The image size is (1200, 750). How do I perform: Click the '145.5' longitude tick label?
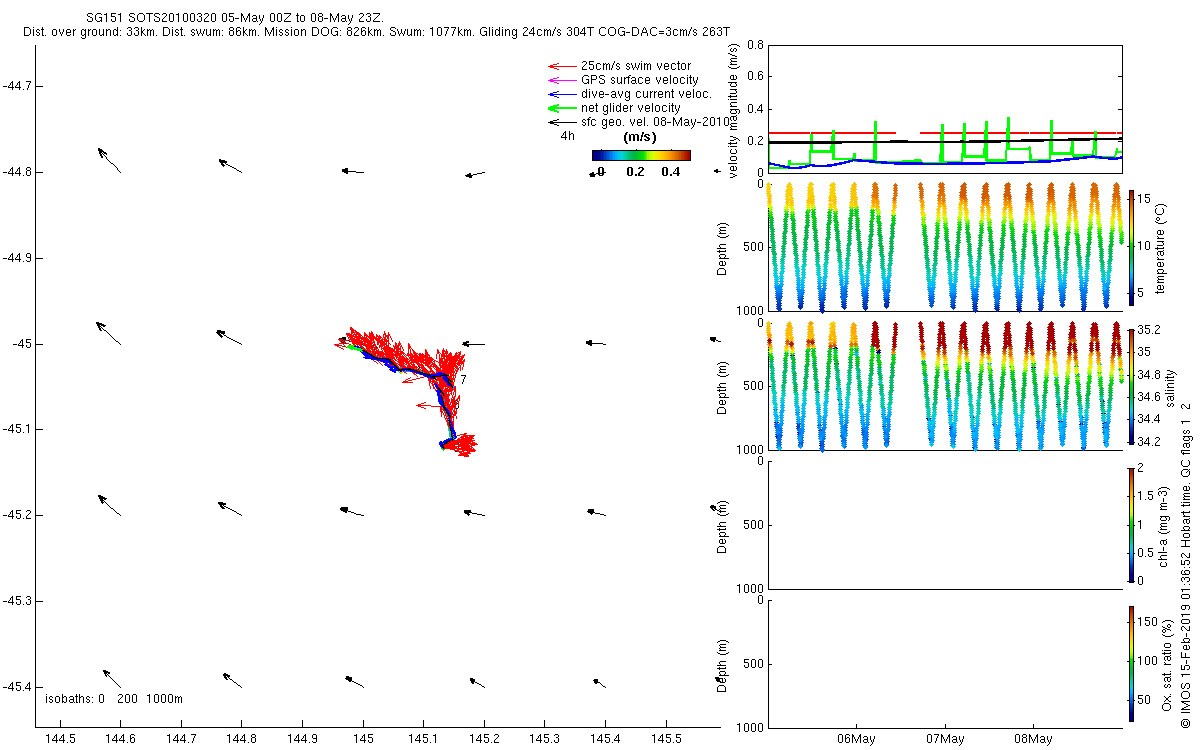(x=665, y=738)
